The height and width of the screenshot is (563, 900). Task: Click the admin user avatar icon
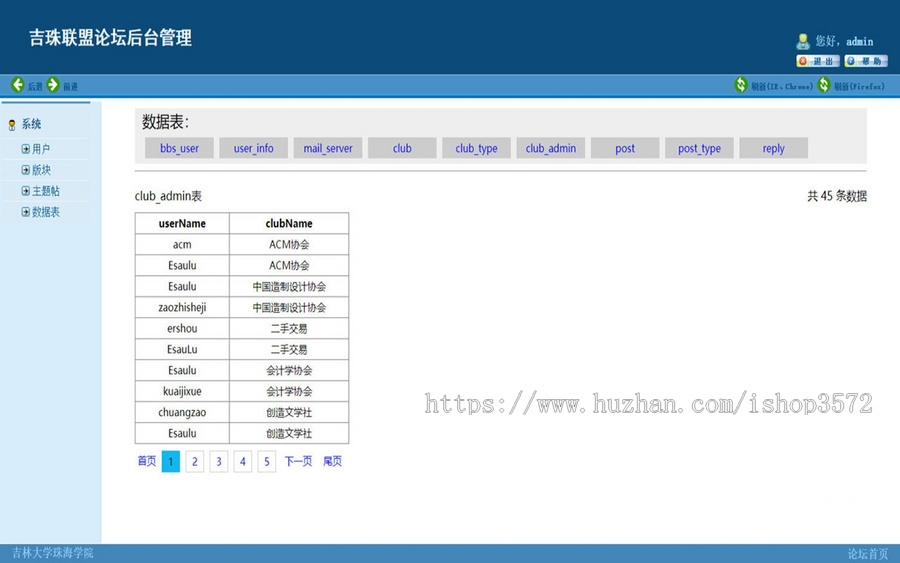pyautogui.click(x=802, y=41)
